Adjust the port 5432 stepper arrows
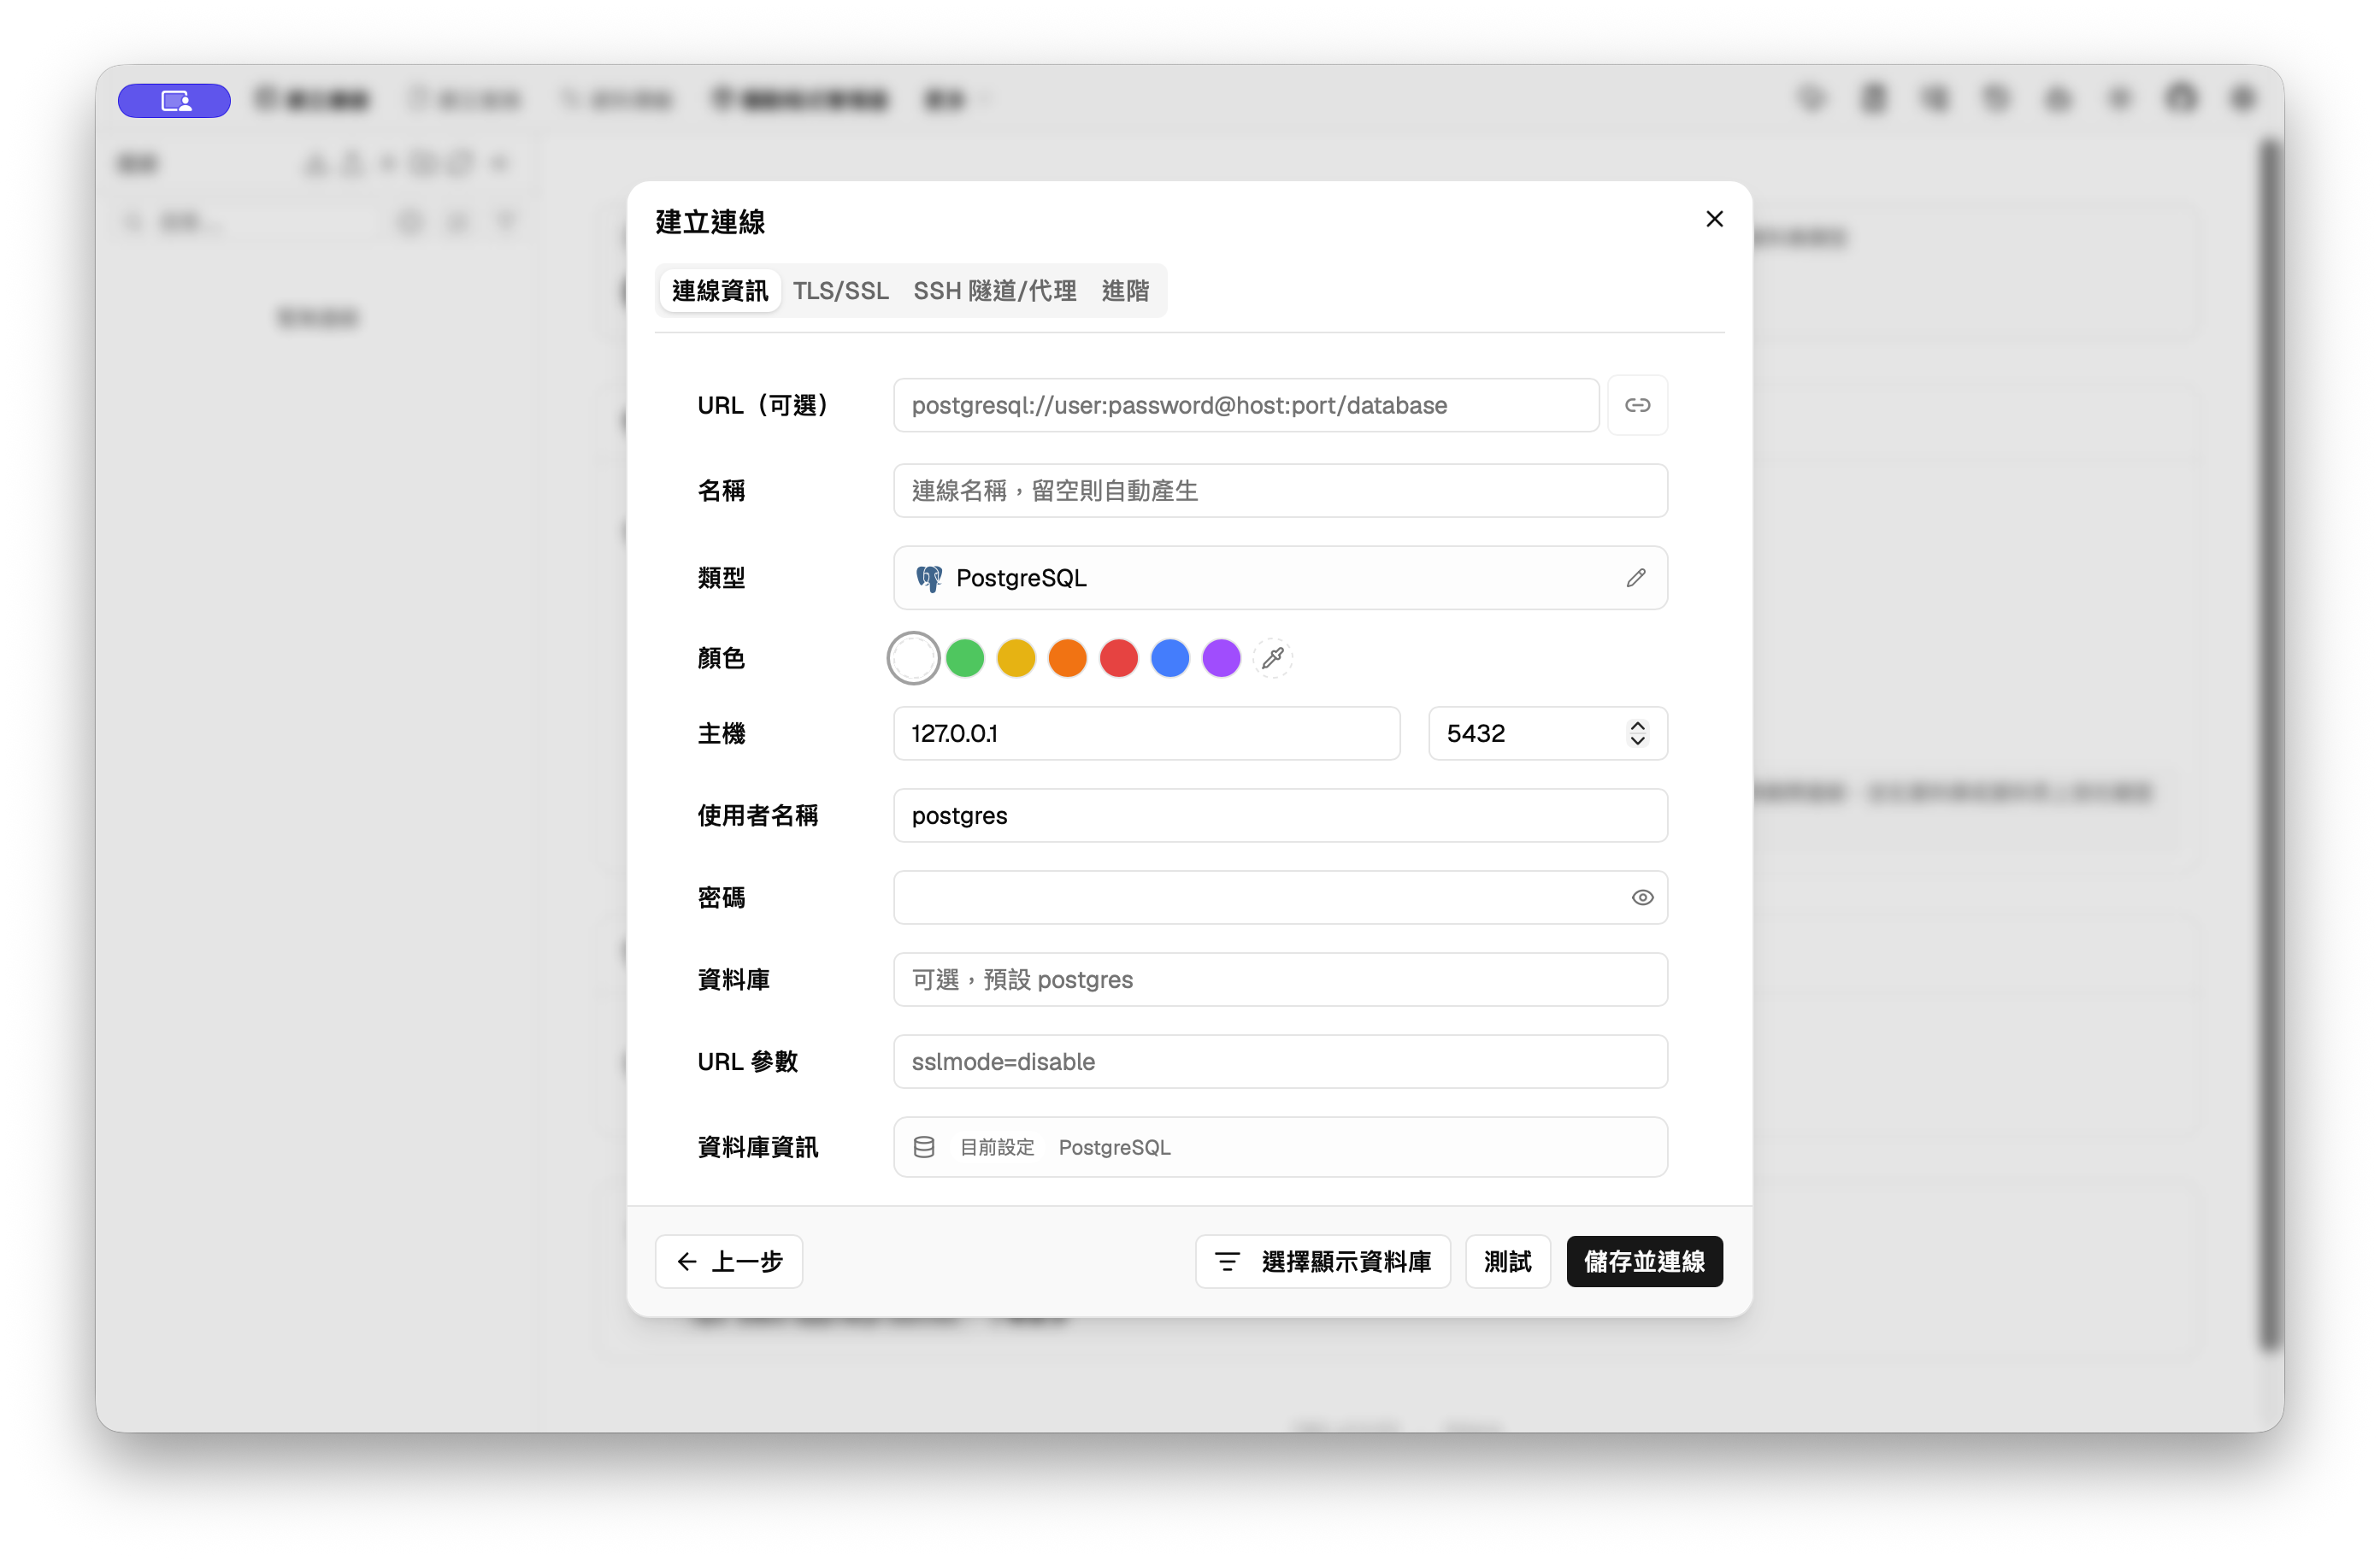Screen dimensions: 2380x1559 (1637, 733)
